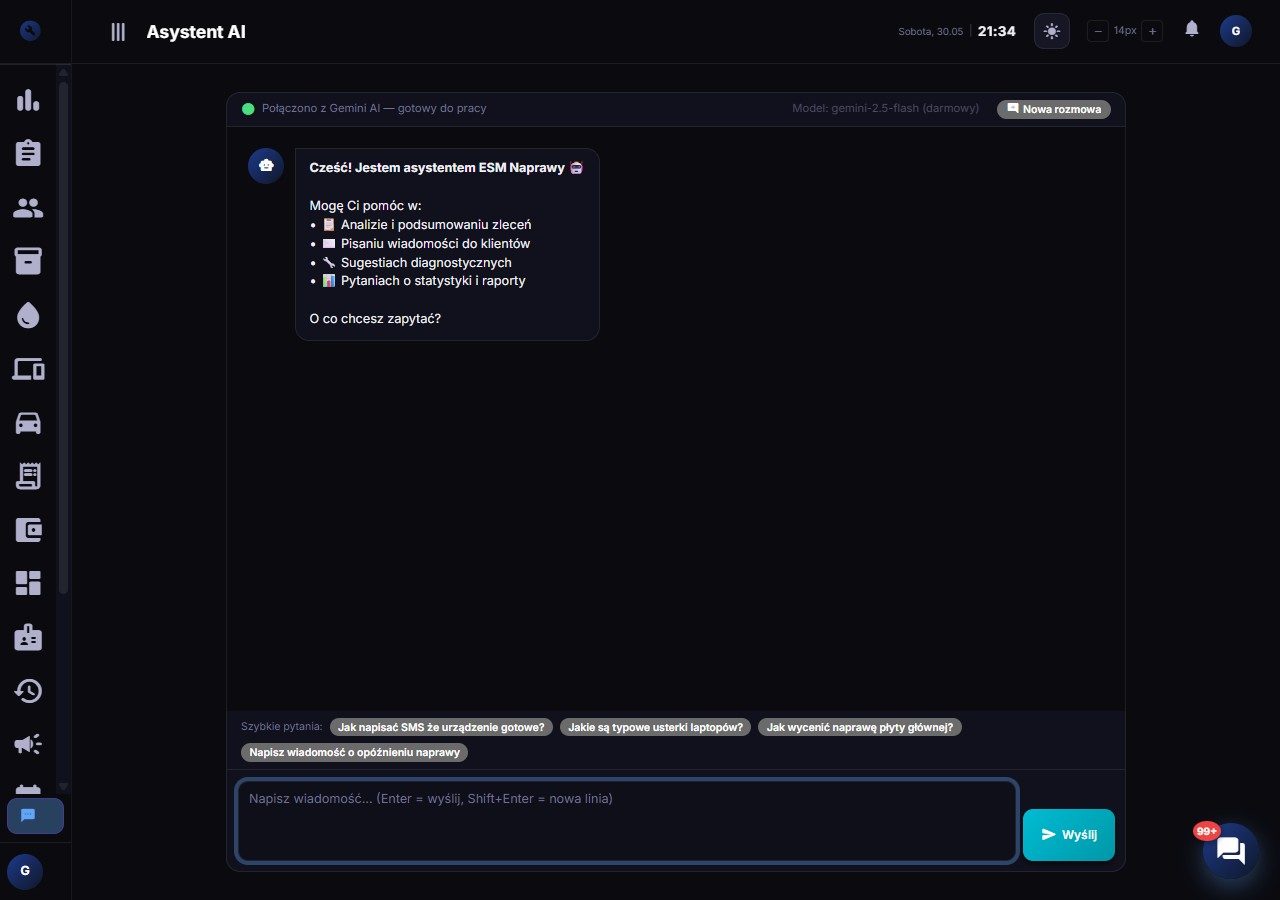Focus the Napisz wiadomość message input
This screenshot has height=900, width=1280.
(627, 821)
